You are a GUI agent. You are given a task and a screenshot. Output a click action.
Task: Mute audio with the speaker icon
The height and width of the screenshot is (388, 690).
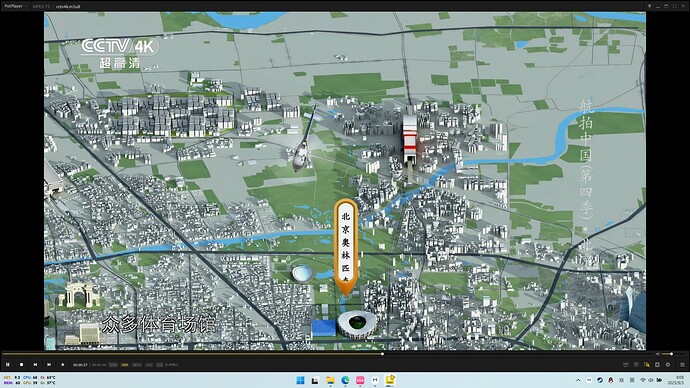(x=657, y=354)
